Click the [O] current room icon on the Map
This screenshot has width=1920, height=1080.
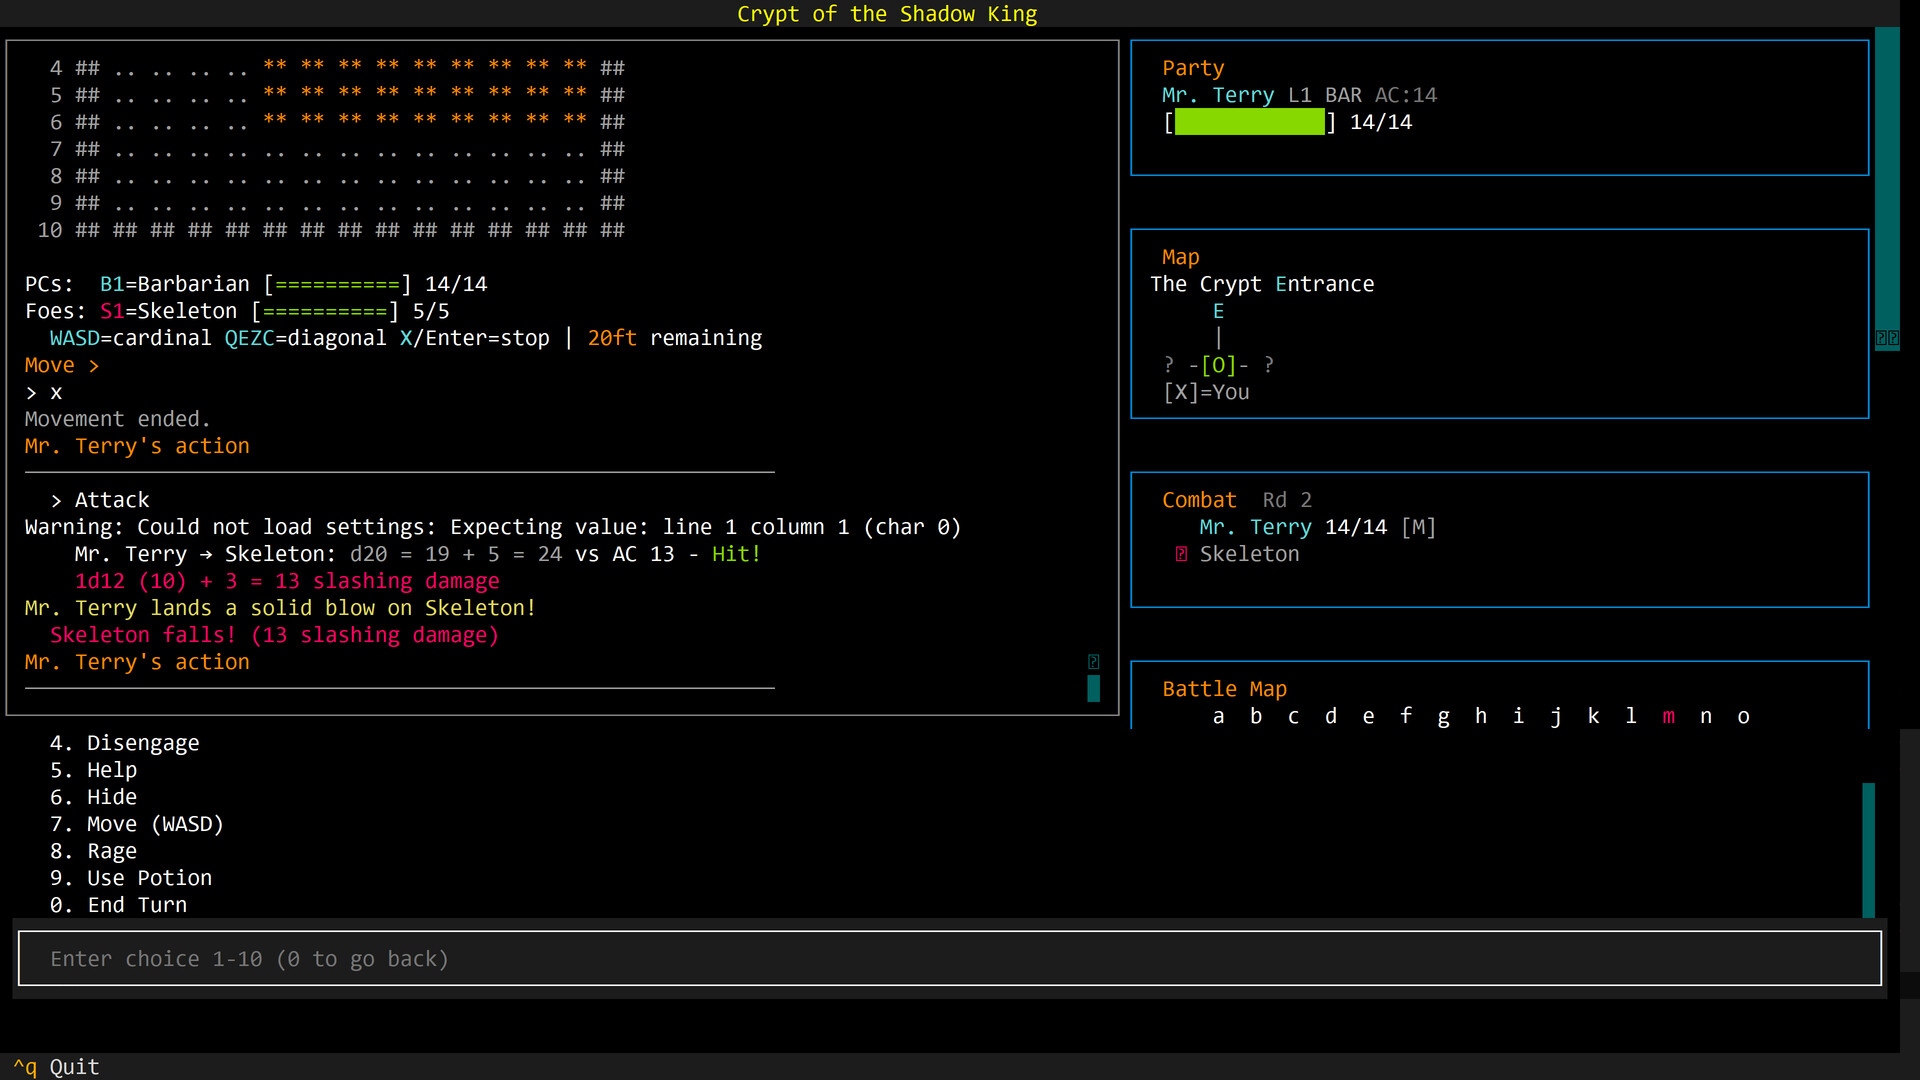point(1218,364)
